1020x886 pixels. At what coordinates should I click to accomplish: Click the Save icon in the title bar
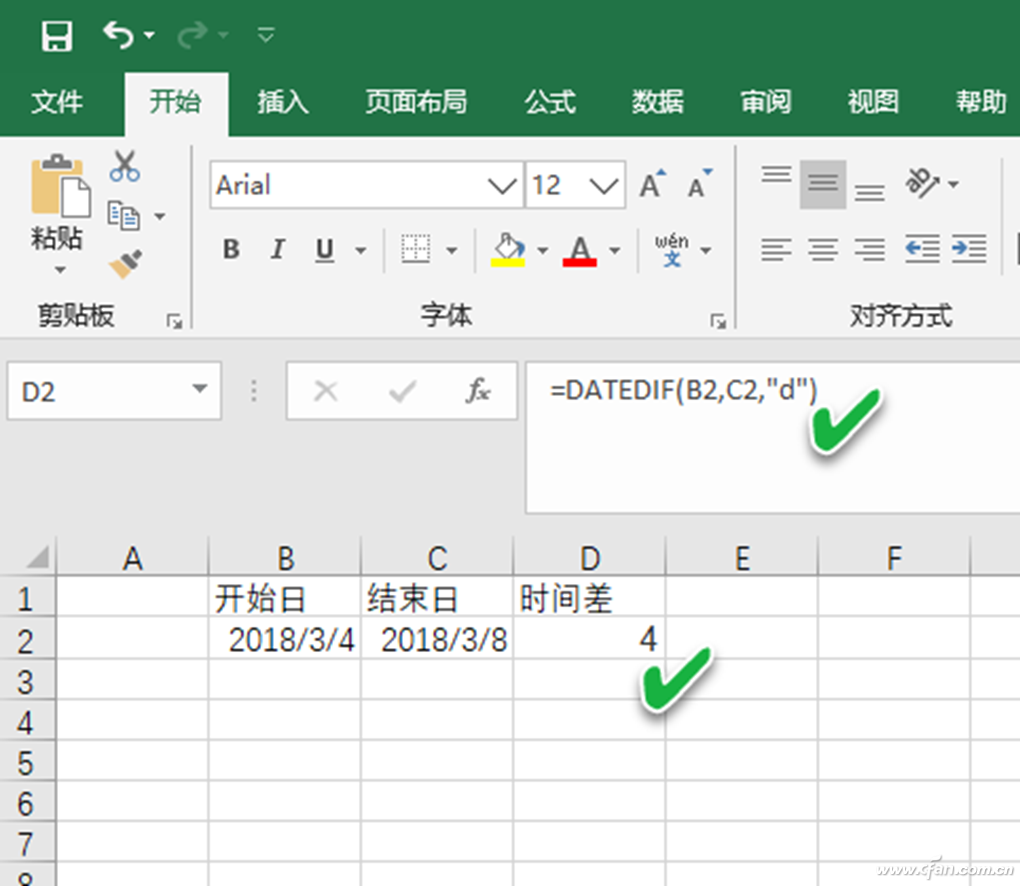pyautogui.click(x=57, y=36)
